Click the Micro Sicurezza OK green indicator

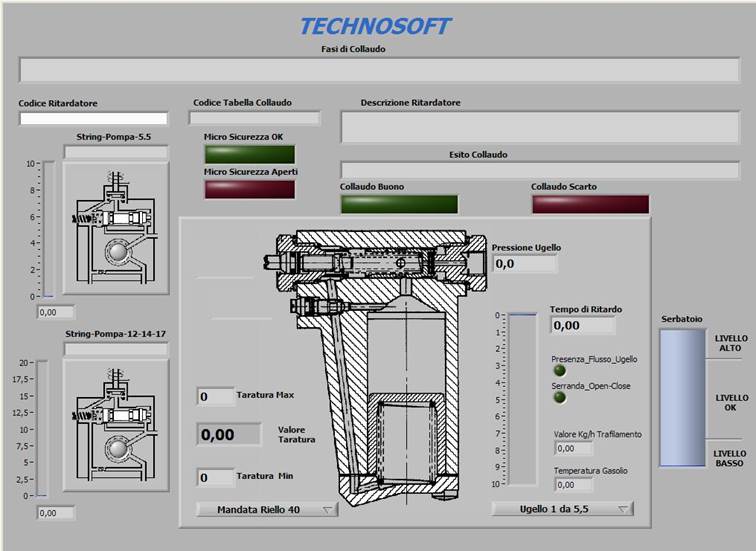[x=249, y=155]
